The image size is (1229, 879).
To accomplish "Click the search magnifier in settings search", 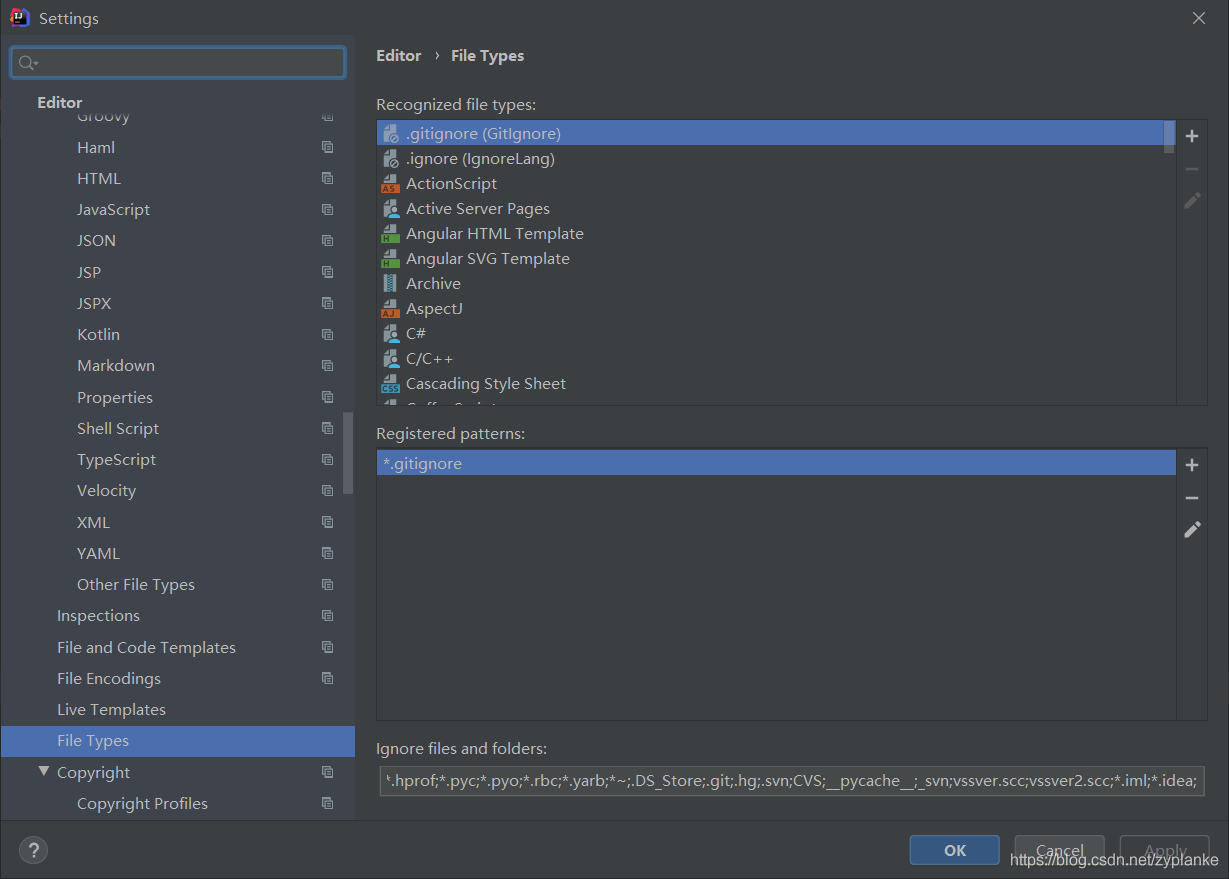I will (27, 62).
